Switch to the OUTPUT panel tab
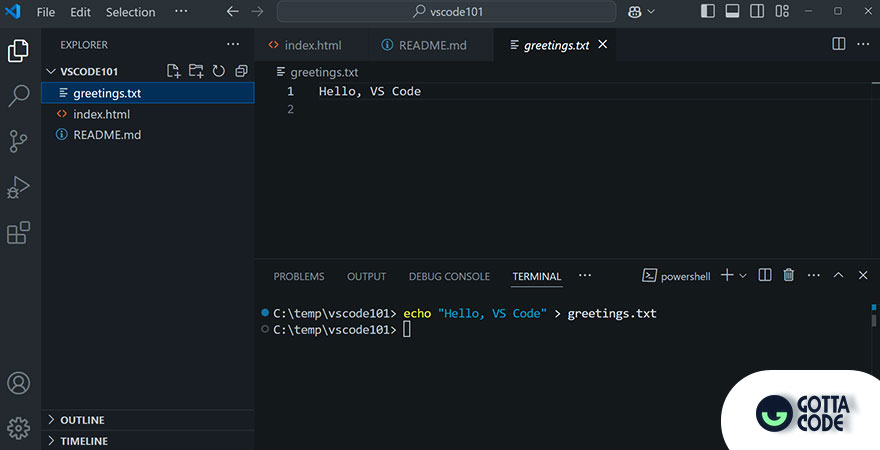Image resolution: width=880 pixels, height=450 pixels. pyautogui.click(x=366, y=277)
